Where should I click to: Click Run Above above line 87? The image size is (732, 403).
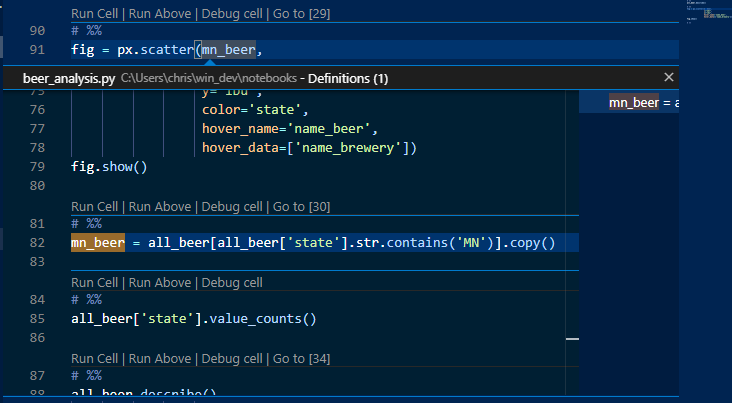click(160, 359)
